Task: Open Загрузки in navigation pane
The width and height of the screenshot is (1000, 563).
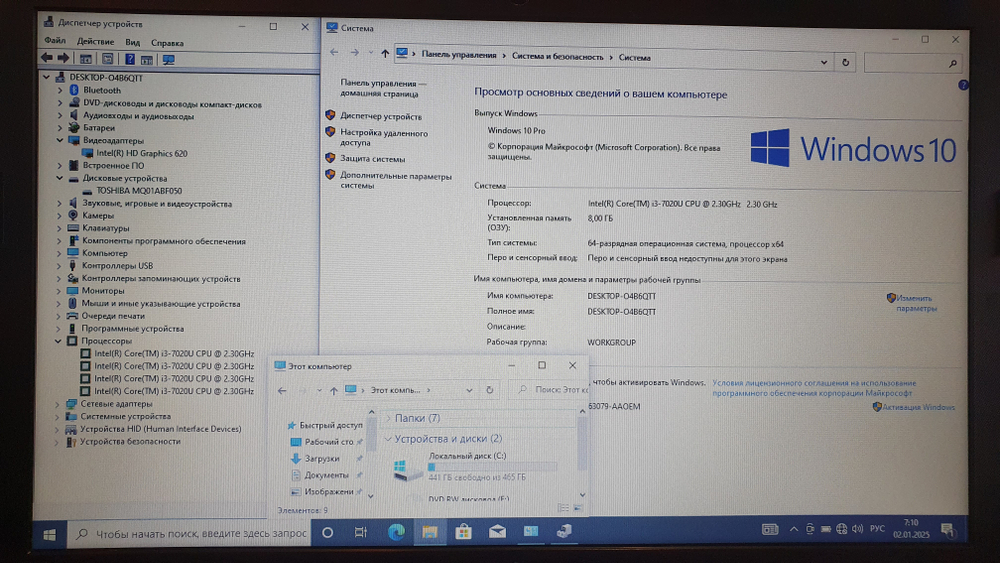Action: pyautogui.click(x=321, y=458)
